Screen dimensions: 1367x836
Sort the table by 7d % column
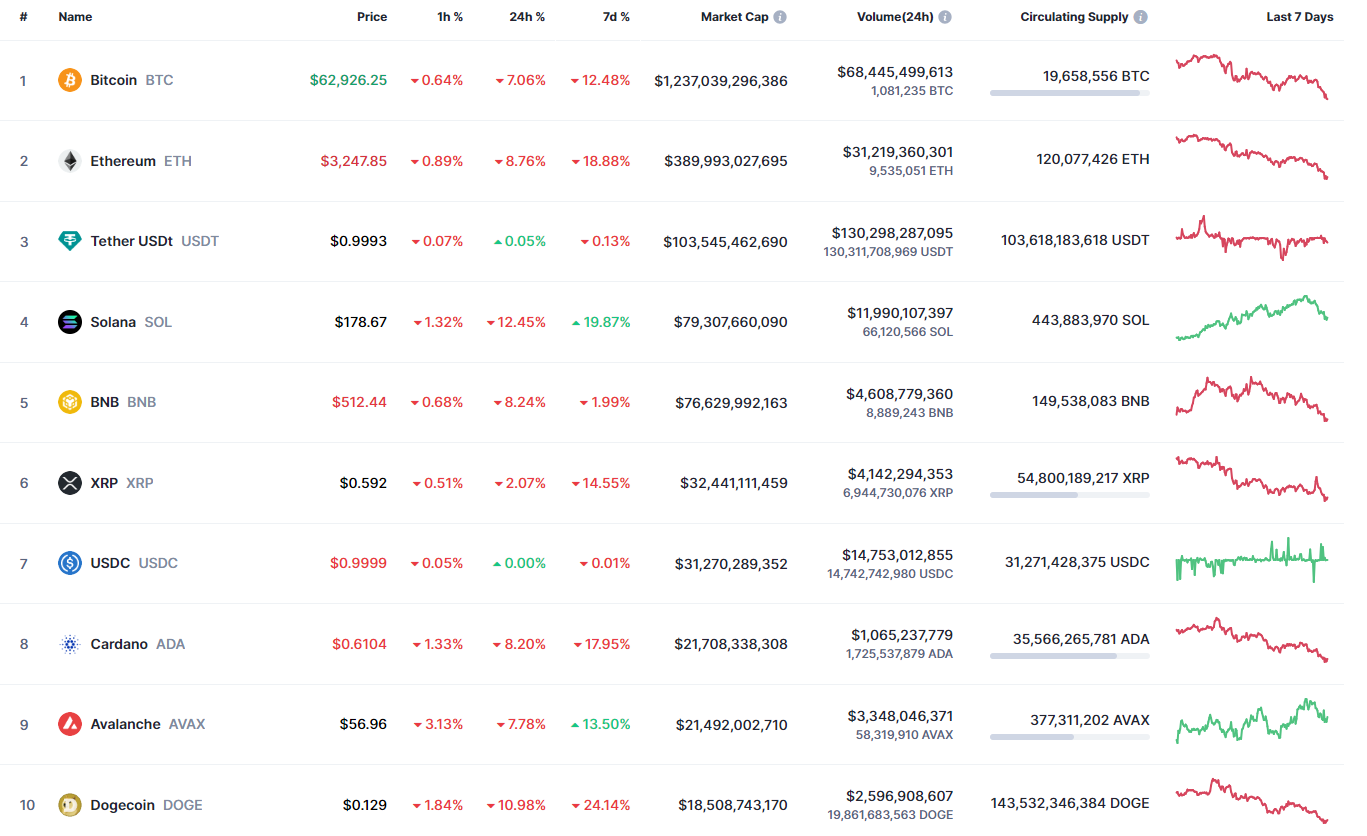coord(614,17)
